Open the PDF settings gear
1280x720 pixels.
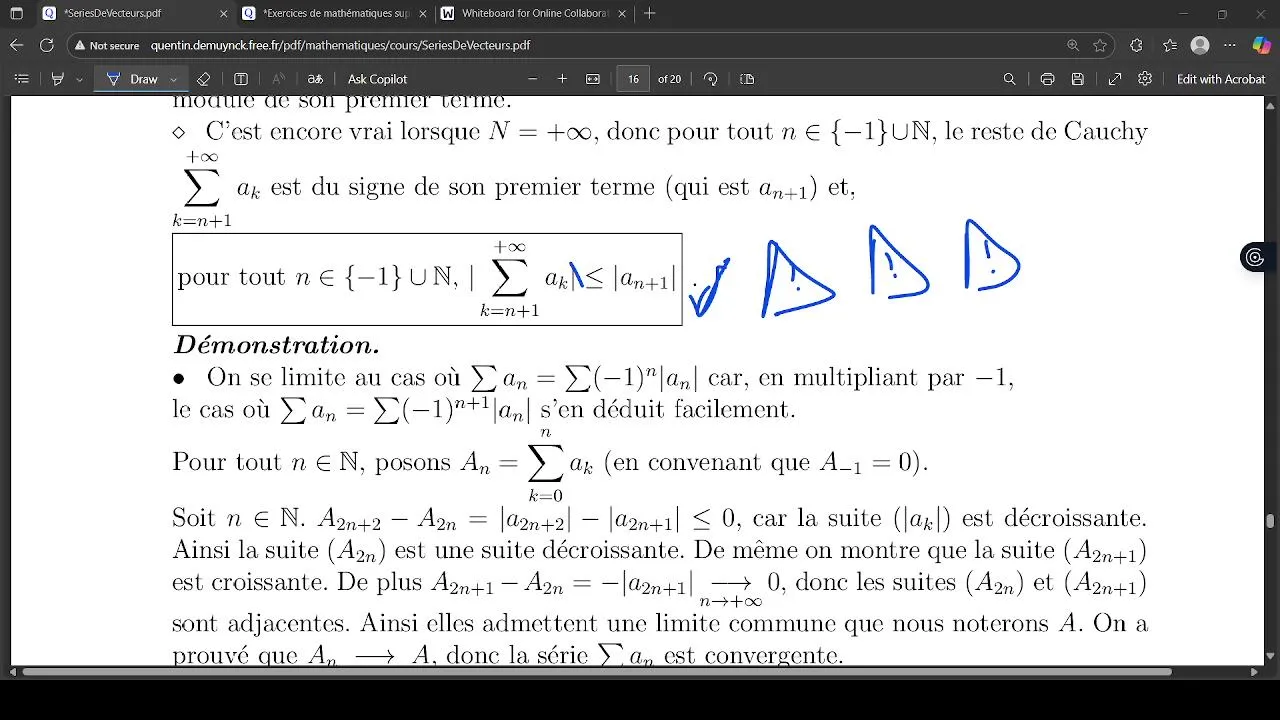point(1145,79)
